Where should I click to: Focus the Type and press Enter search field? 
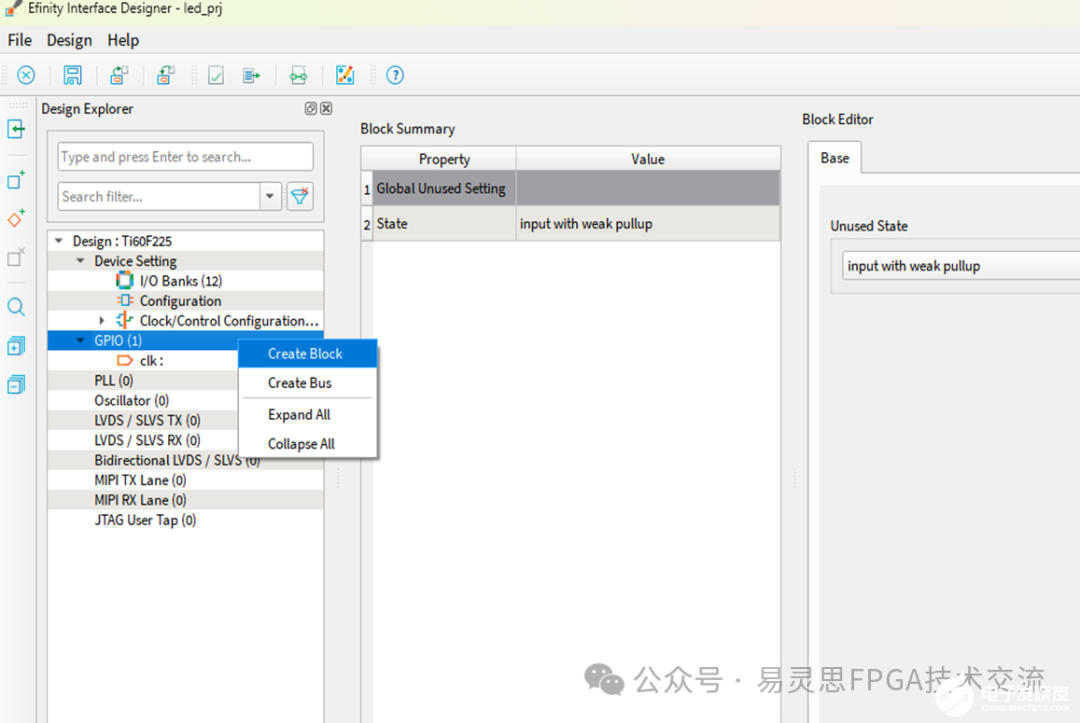185,157
